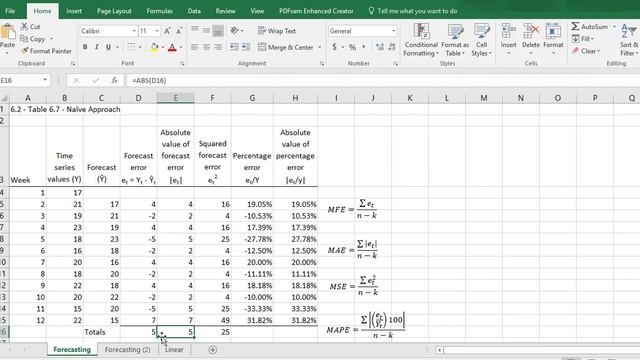
Task: Switch to the Linear sheet tab
Action: point(174,349)
